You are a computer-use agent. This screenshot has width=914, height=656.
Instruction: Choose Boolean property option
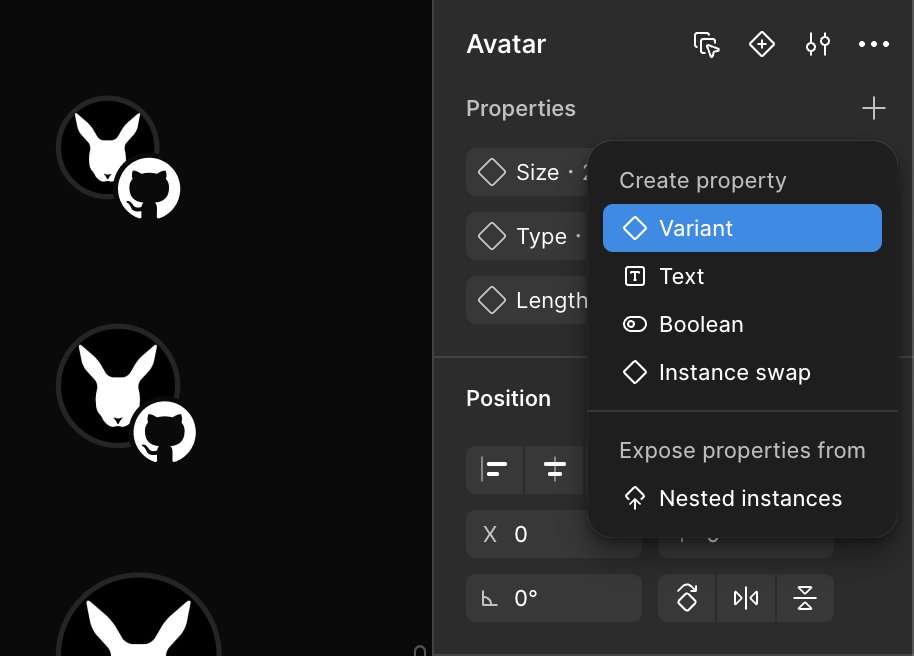742,324
